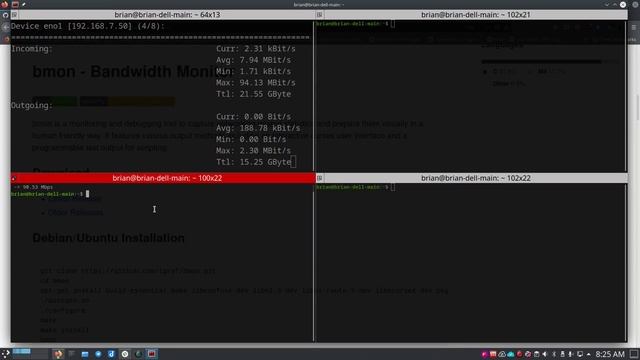This screenshot has height=360, width=640.
Task: Open the grouping menu icon of the red 100x22 pane
Action: (13, 178)
